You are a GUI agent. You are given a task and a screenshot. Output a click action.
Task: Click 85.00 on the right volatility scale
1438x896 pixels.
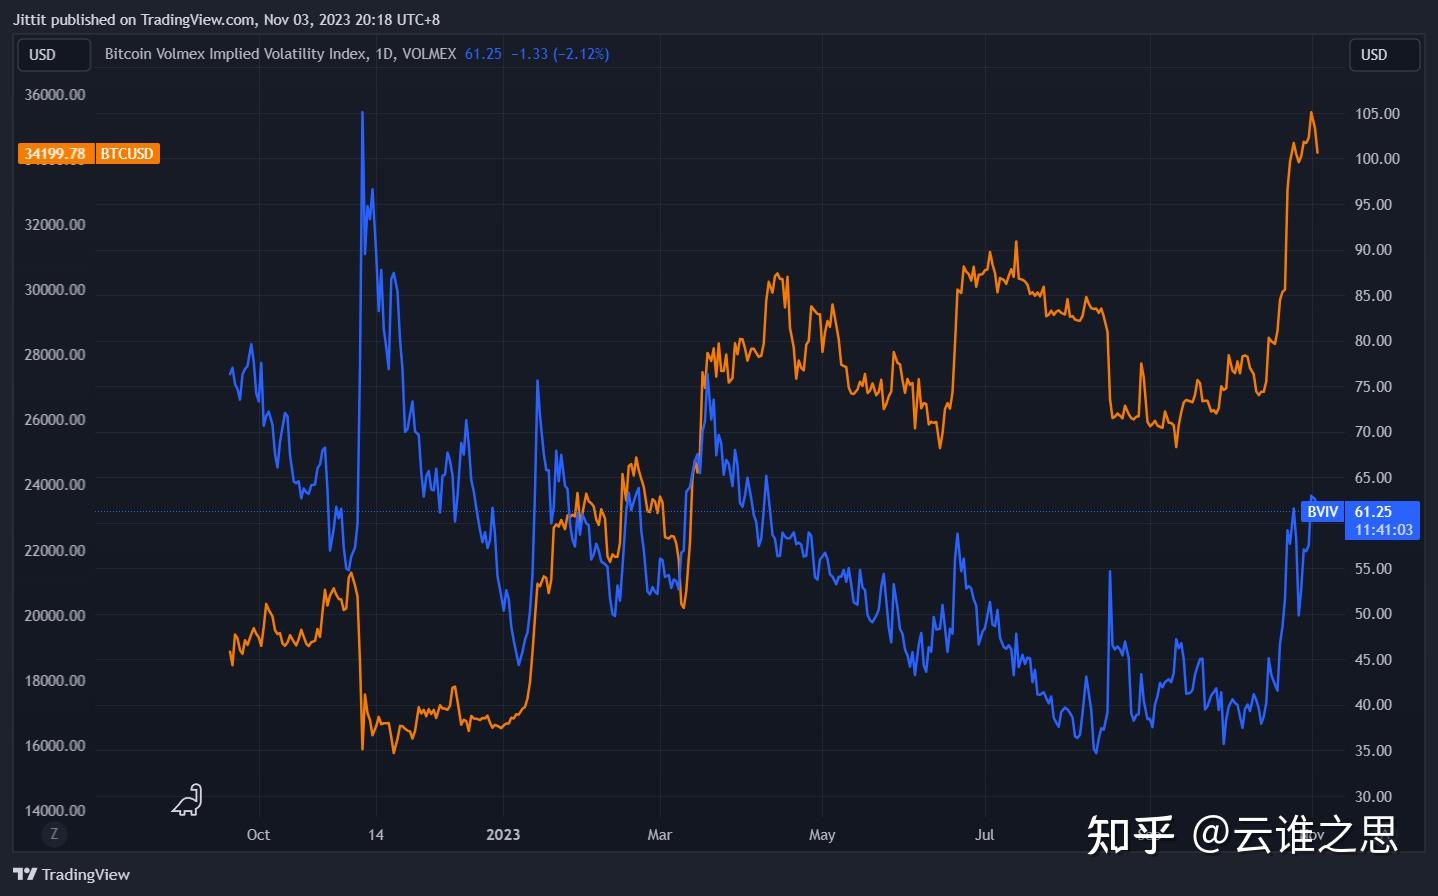1373,295
